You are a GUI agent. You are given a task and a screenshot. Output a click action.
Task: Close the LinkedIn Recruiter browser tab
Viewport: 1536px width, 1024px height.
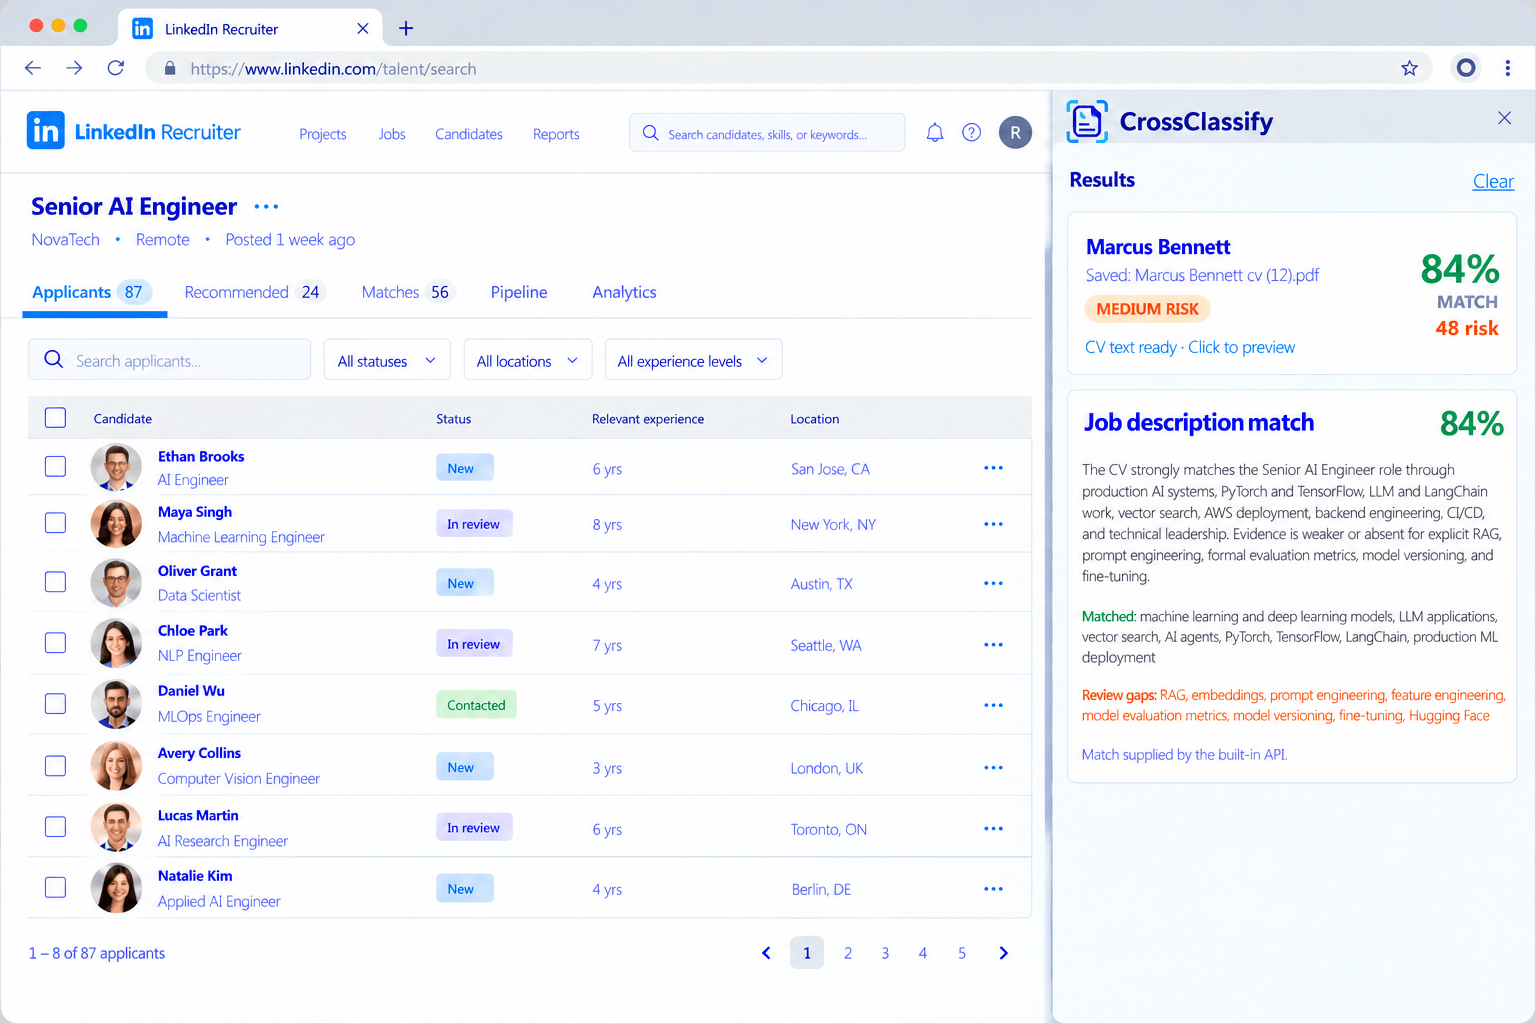pos(362,28)
